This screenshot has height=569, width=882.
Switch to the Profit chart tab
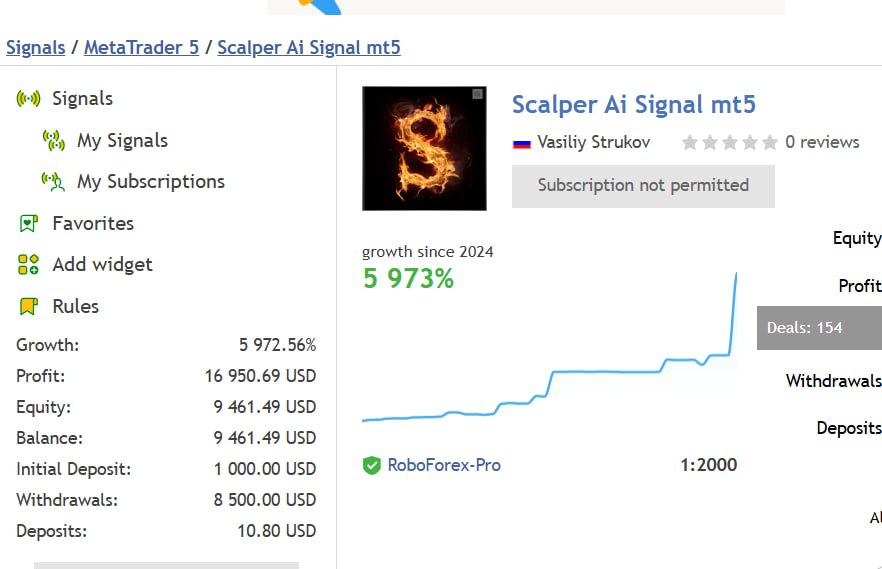859,286
